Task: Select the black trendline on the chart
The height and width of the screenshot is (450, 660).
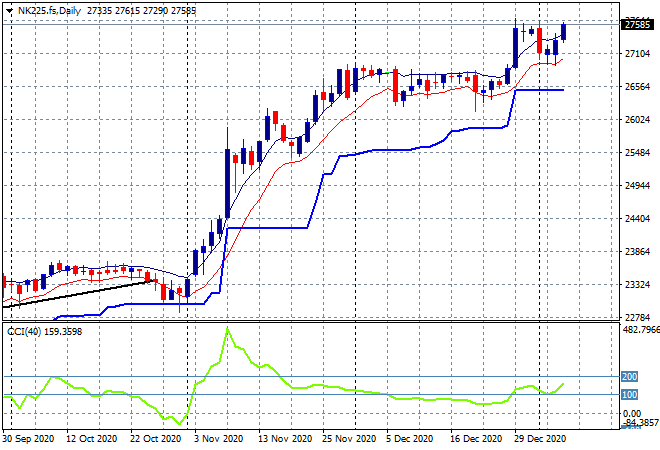Action: 80,293
